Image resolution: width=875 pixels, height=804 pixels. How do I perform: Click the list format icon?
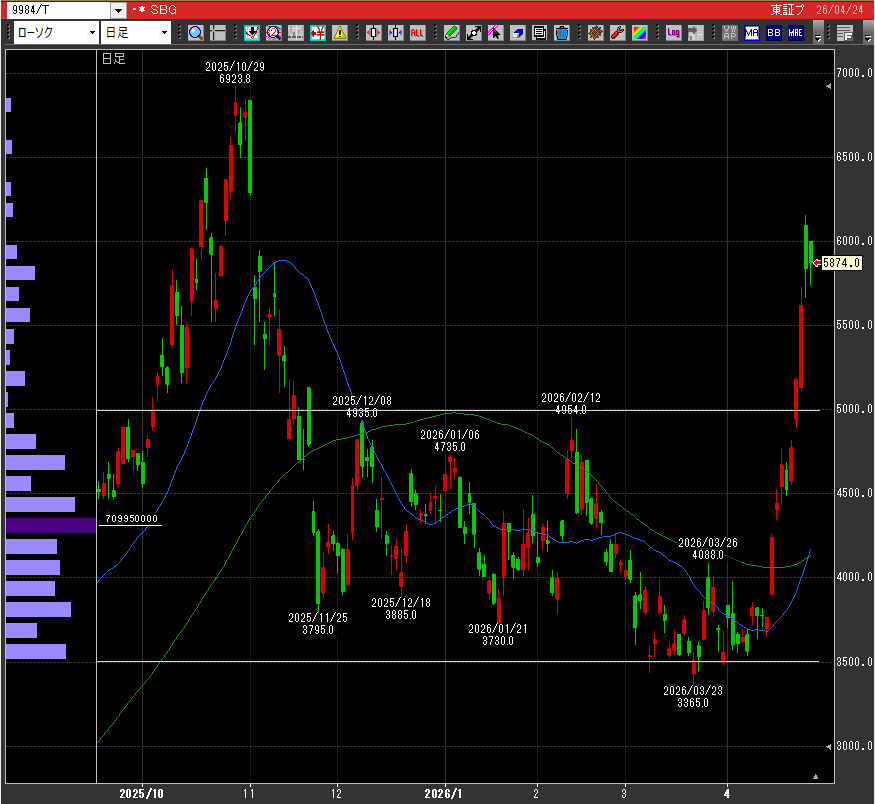point(845,33)
